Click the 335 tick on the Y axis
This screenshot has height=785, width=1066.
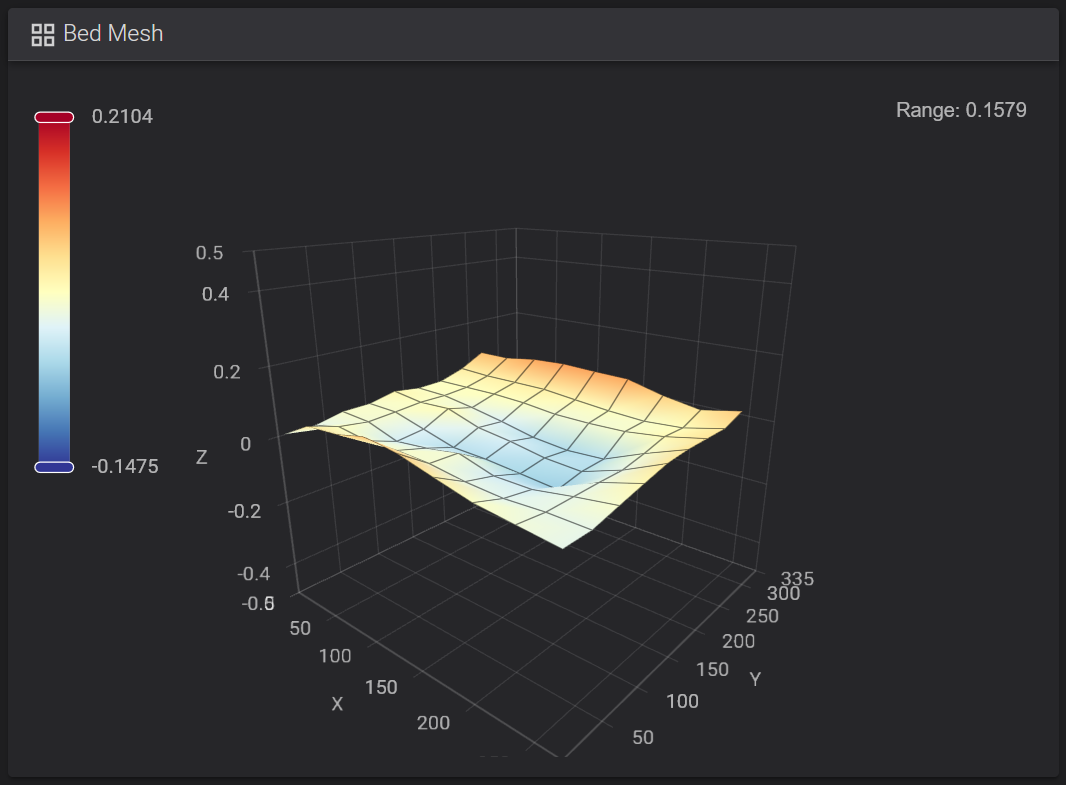797,578
